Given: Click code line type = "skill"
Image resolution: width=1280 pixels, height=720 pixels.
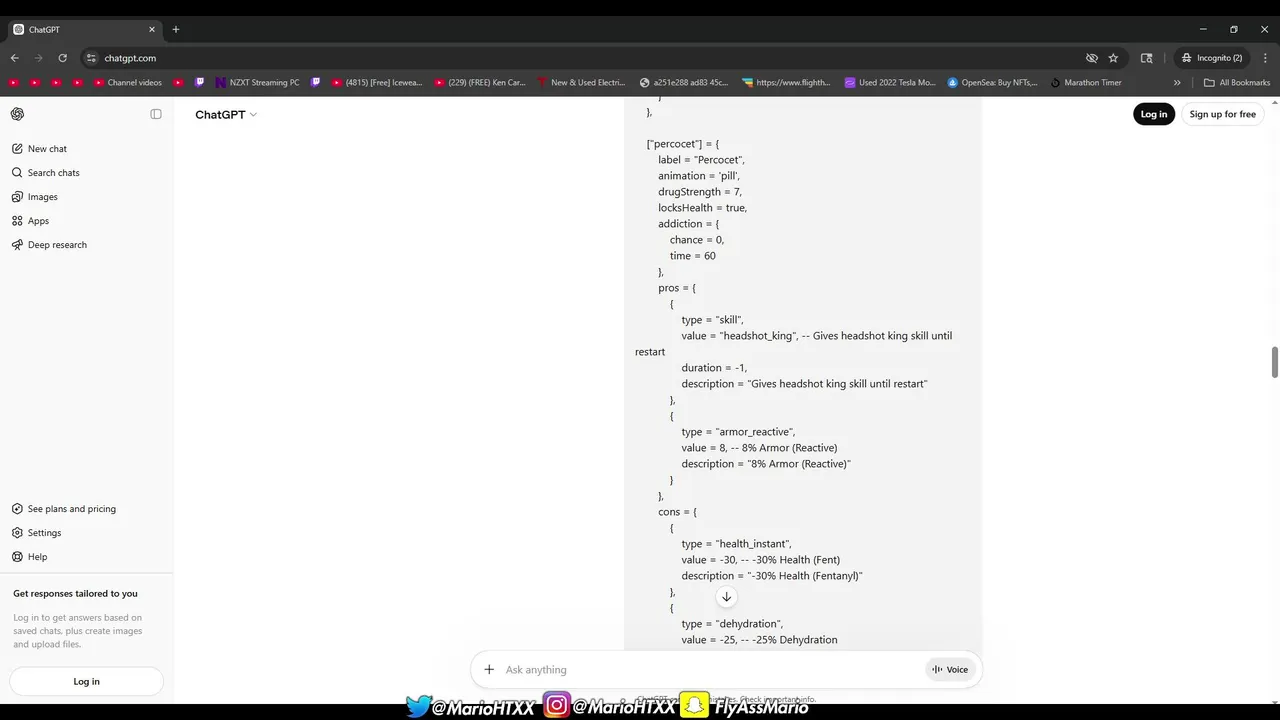Looking at the screenshot, I should pos(713,320).
